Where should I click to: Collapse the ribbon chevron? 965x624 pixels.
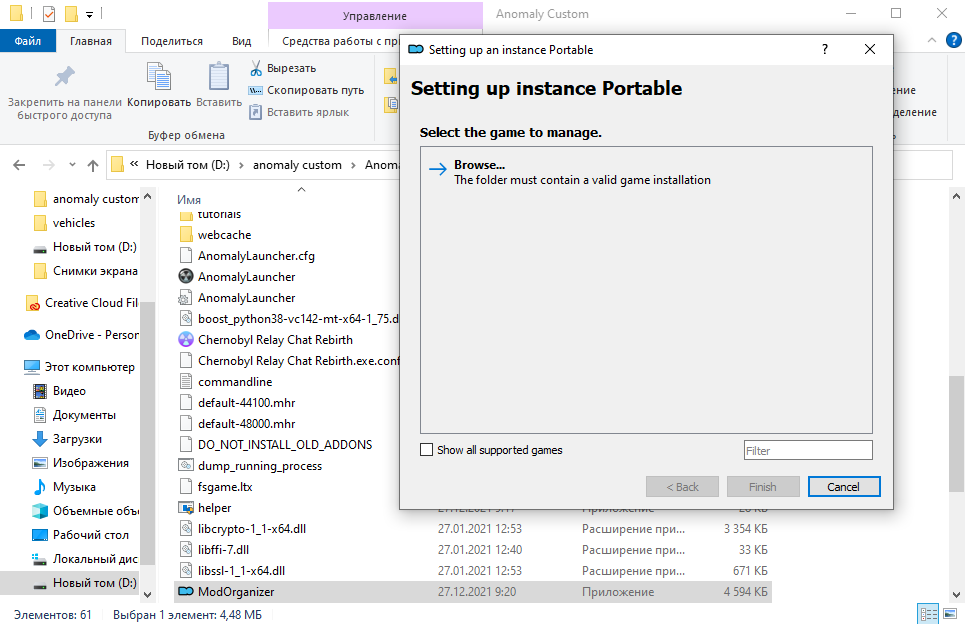(x=932, y=41)
